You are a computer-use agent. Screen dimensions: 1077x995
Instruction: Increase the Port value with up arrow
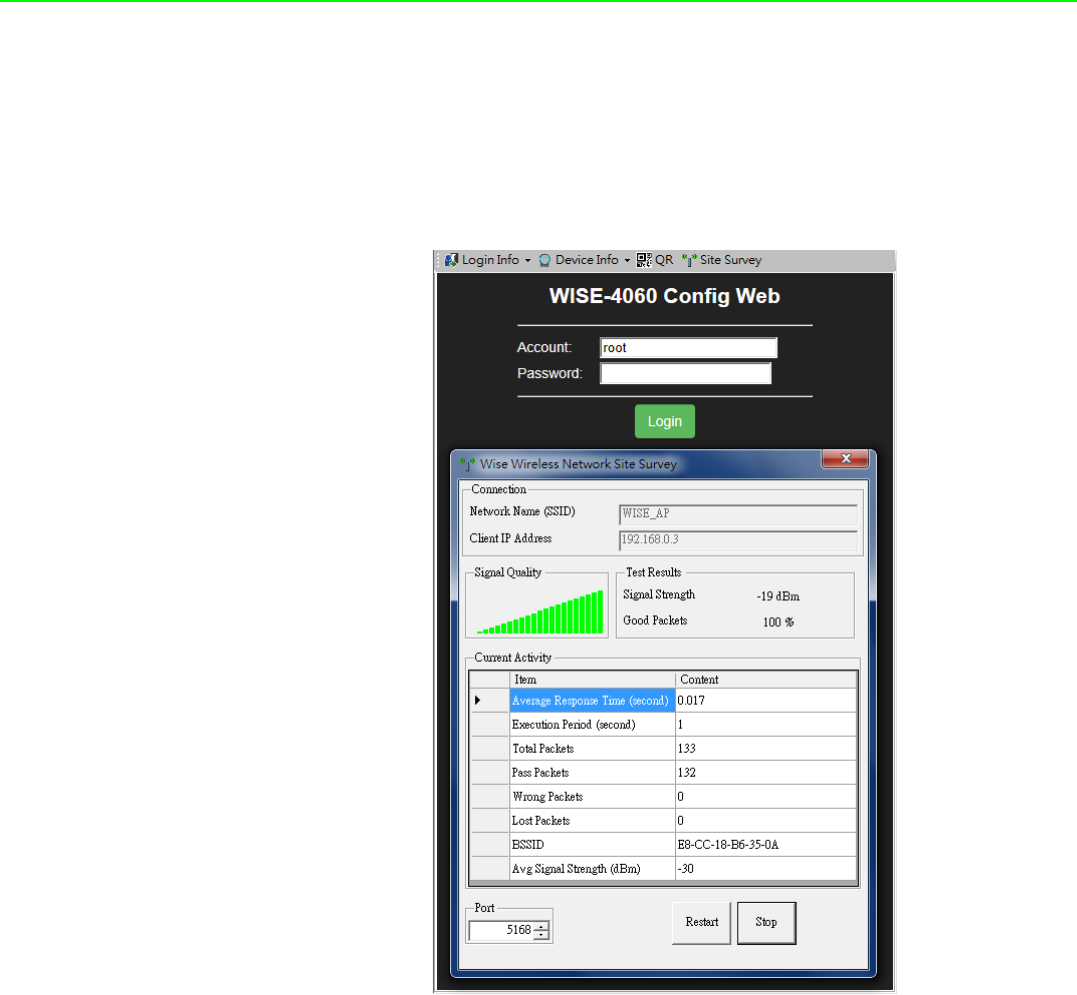click(542, 926)
